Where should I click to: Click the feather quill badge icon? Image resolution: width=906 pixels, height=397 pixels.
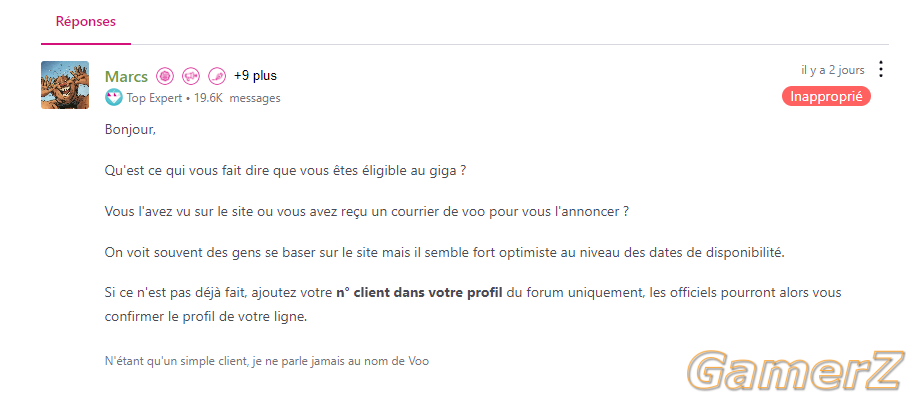[x=217, y=76]
